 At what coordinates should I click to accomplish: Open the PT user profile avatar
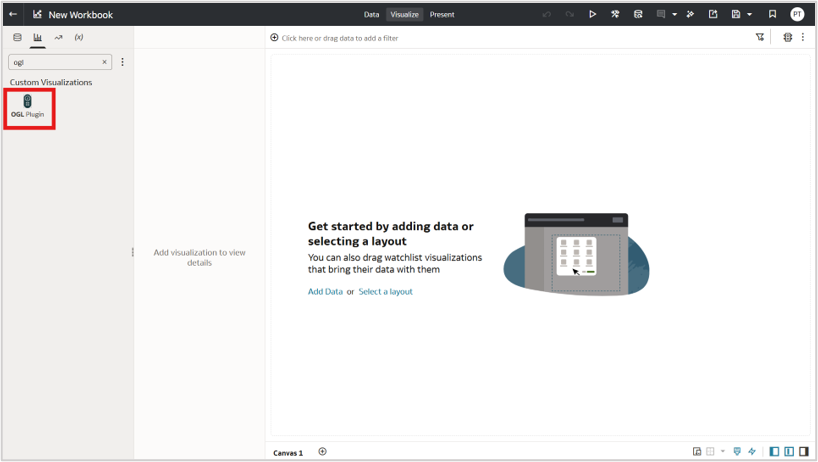pyautogui.click(x=797, y=15)
